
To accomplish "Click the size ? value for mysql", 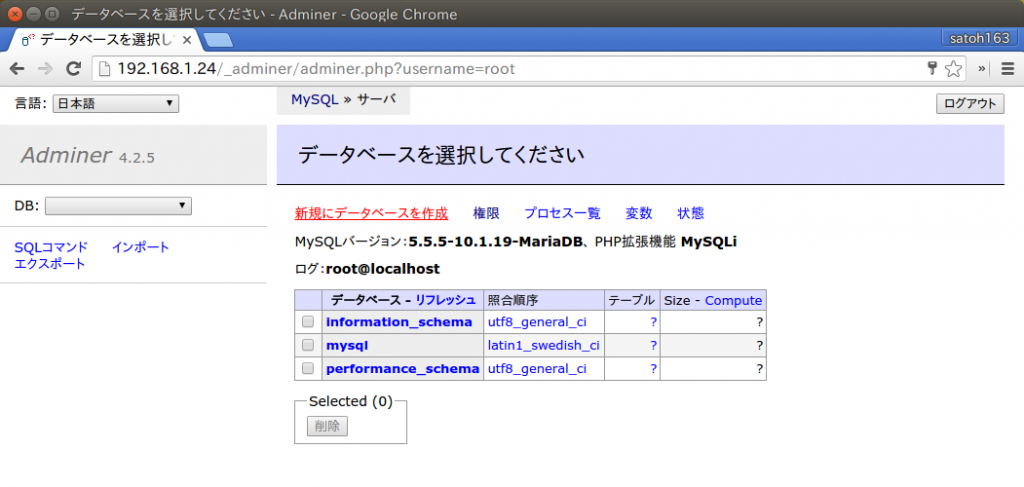I will 760,345.
